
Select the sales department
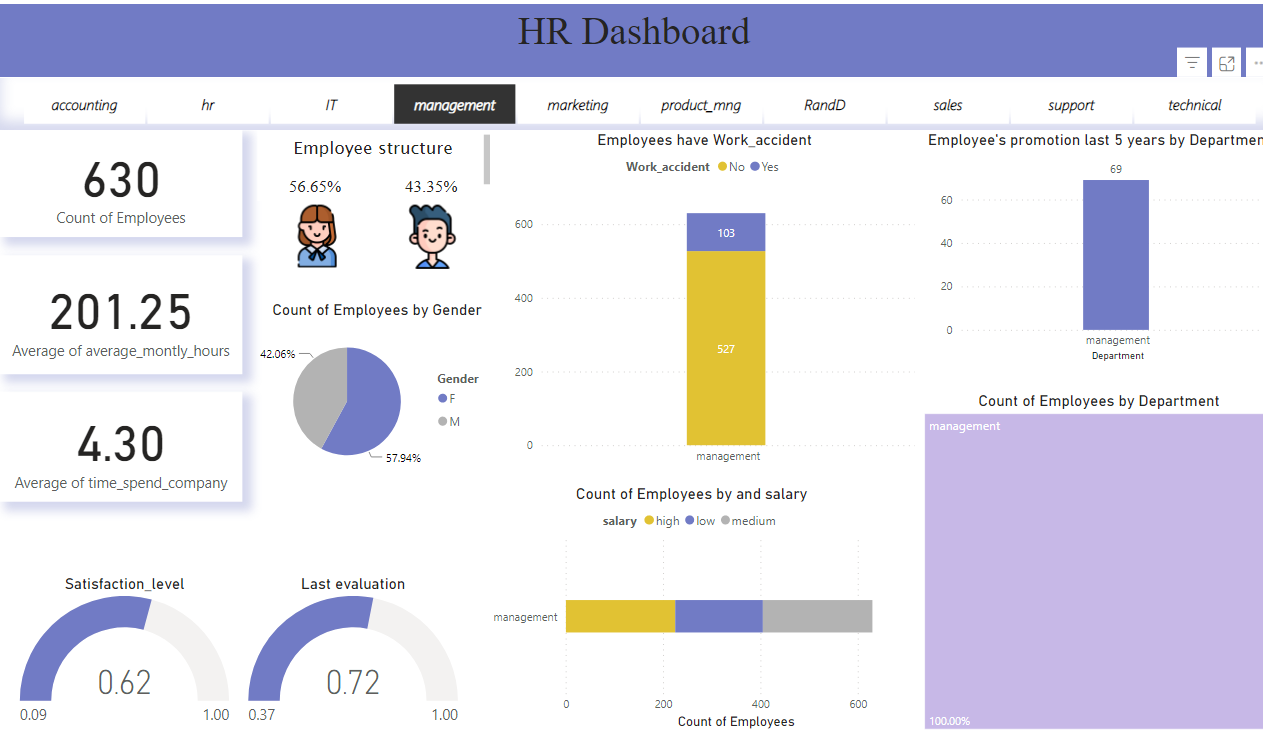948,104
